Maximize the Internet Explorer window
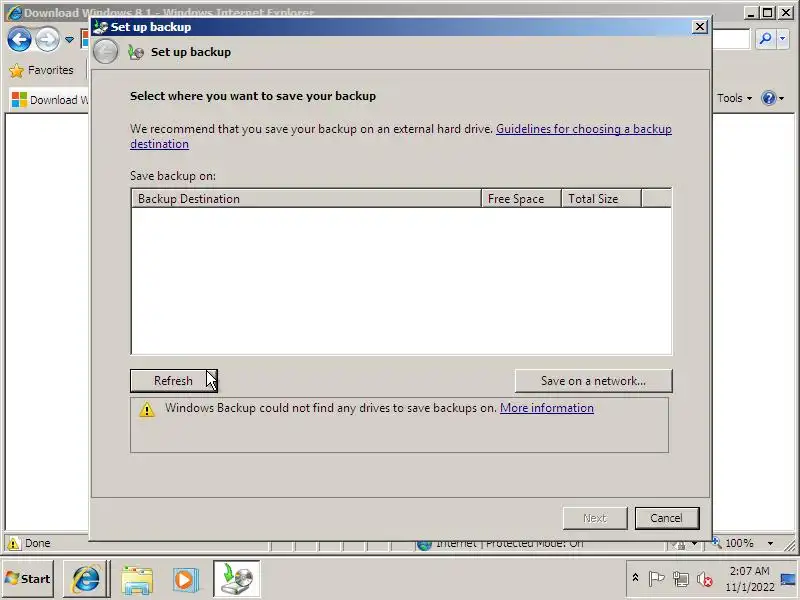 click(767, 13)
